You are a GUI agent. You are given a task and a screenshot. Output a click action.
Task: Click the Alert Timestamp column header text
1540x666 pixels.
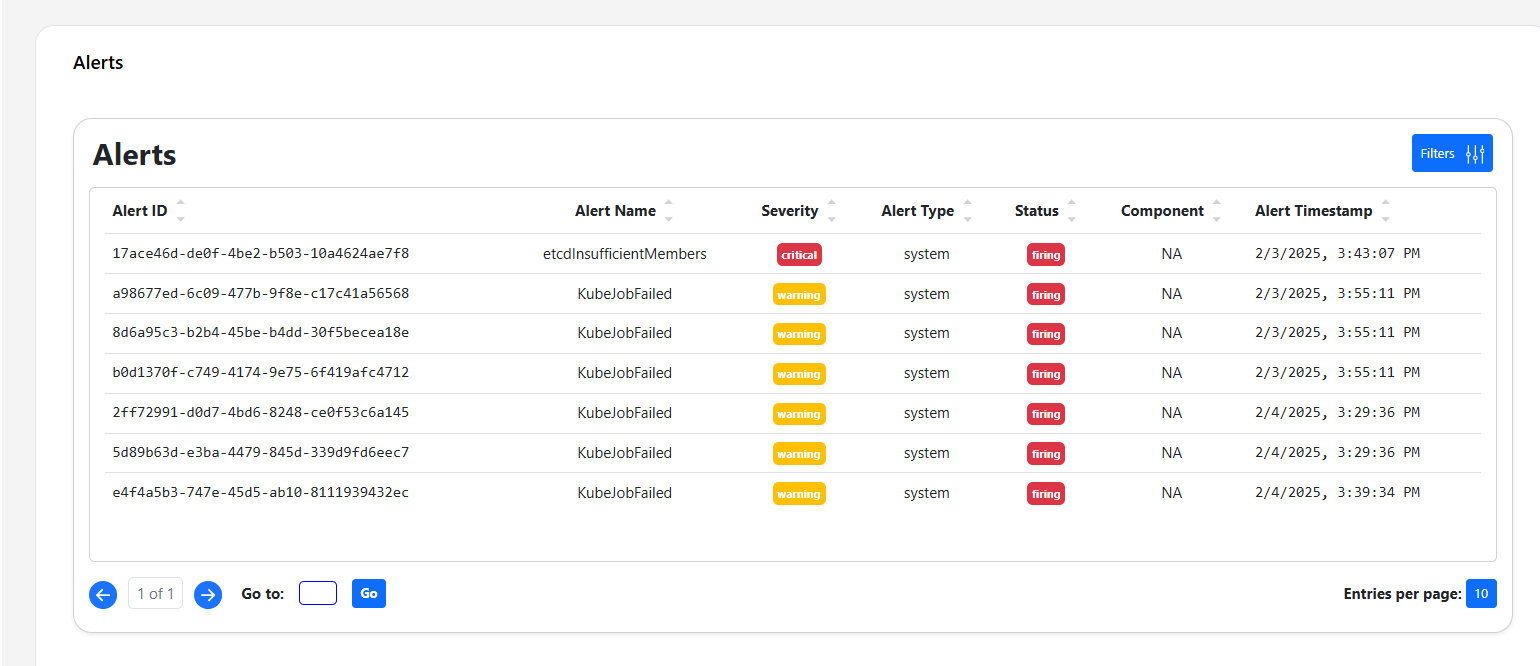pos(1314,211)
